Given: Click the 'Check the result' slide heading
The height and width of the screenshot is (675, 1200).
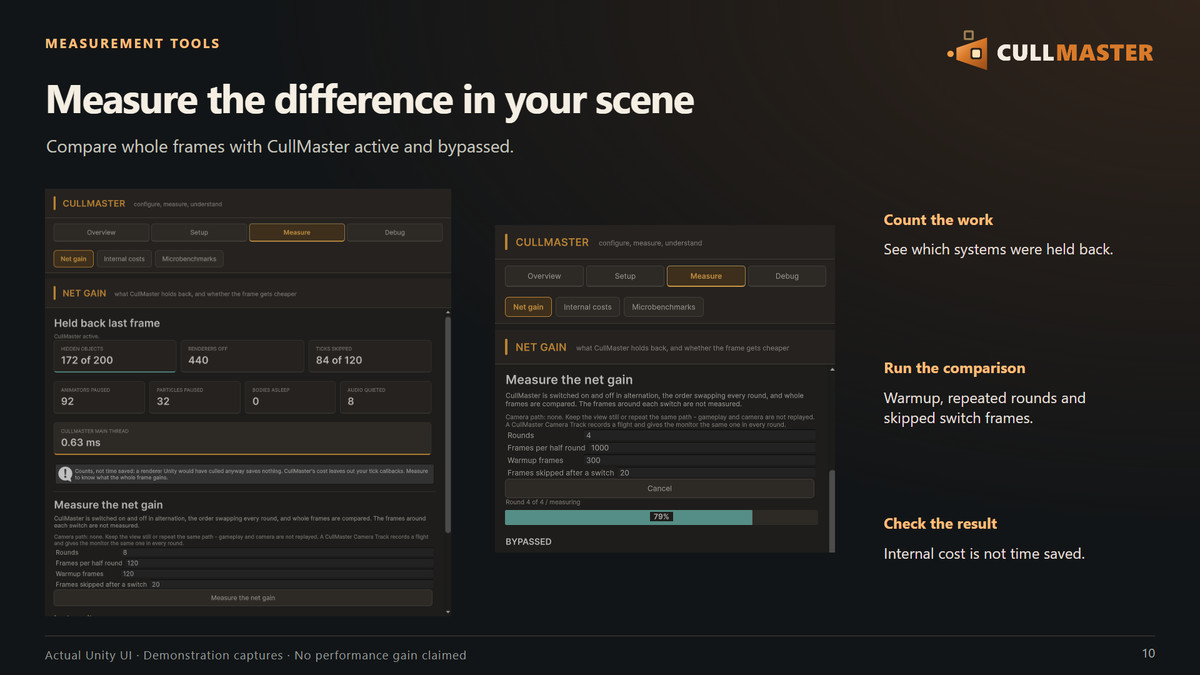Looking at the screenshot, I should coord(940,524).
